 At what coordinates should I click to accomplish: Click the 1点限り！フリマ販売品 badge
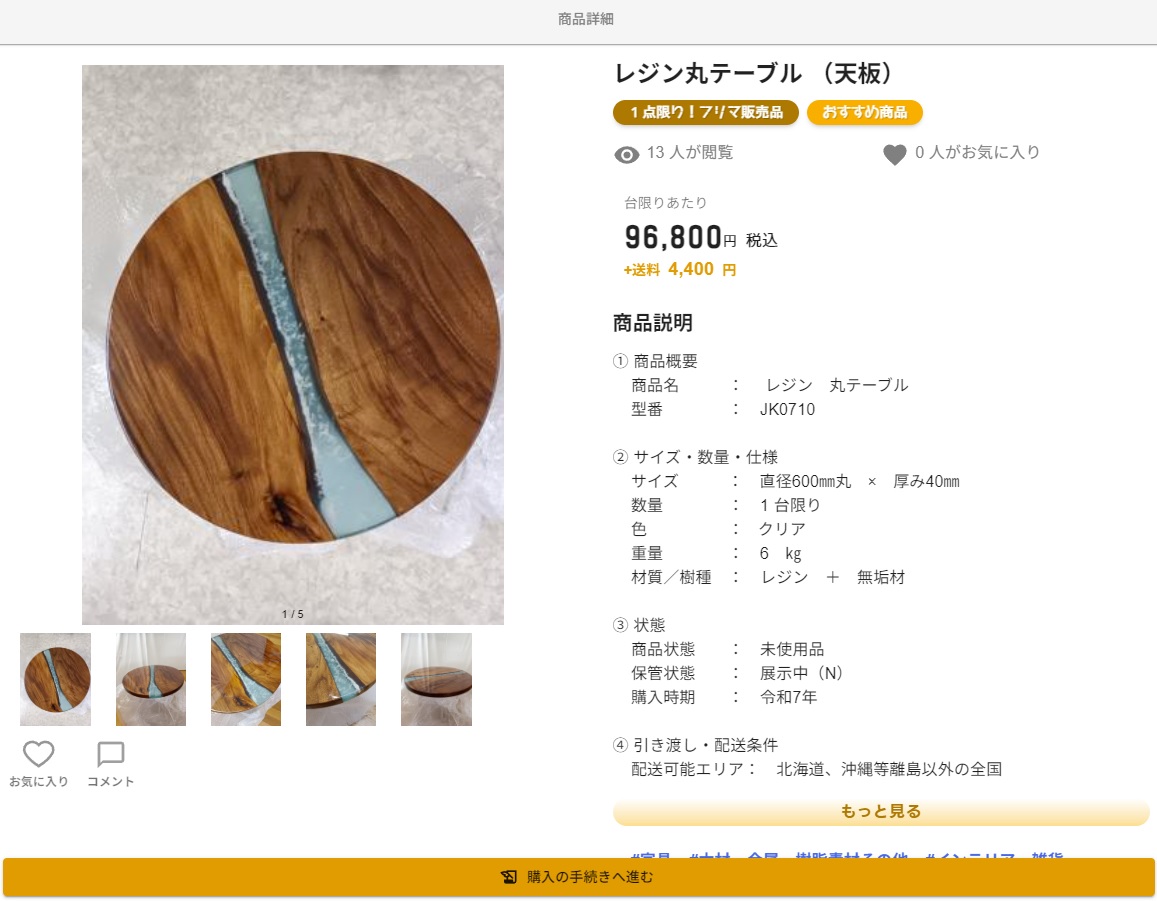[x=705, y=112]
